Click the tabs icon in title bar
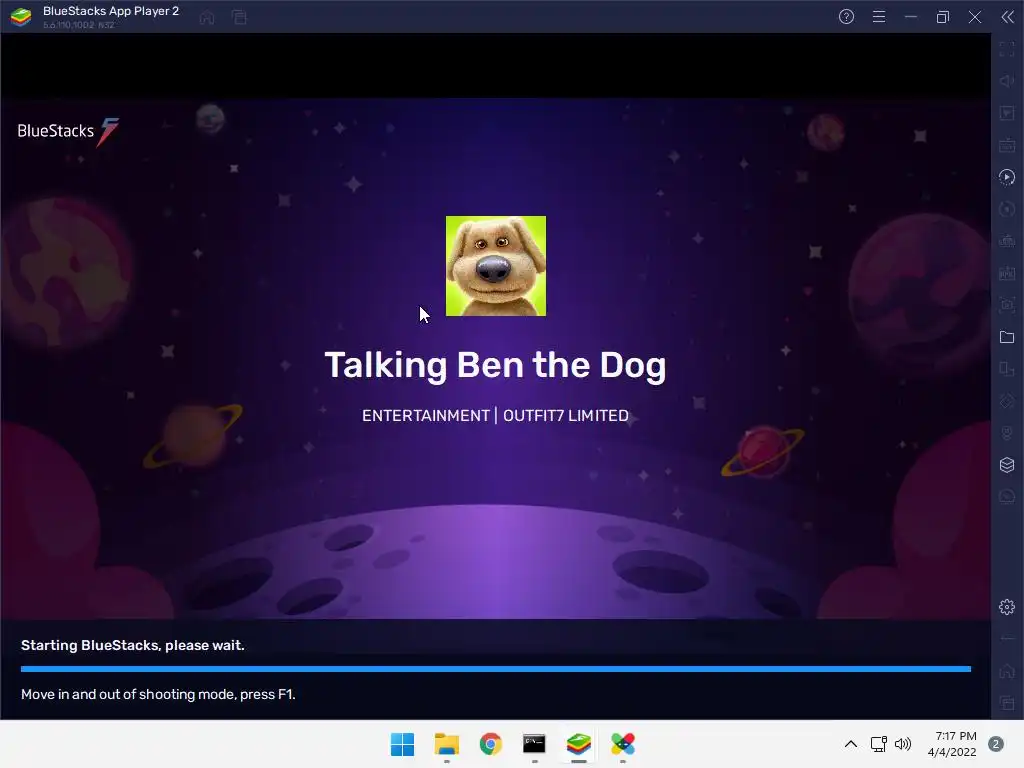The width and height of the screenshot is (1024, 768). click(239, 17)
